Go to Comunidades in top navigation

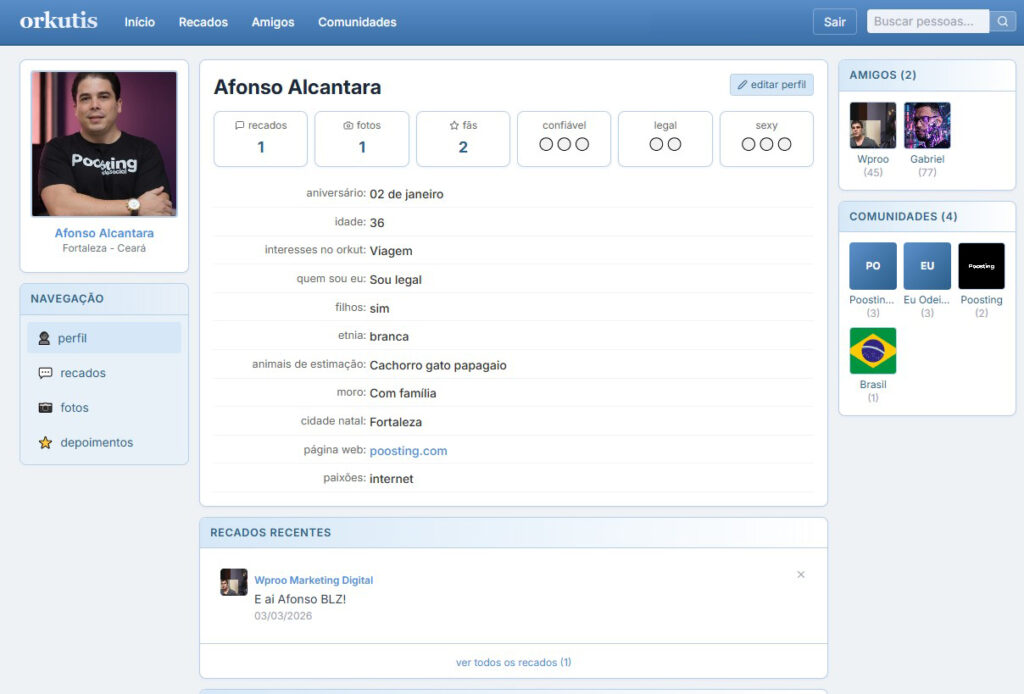pyautogui.click(x=357, y=22)
